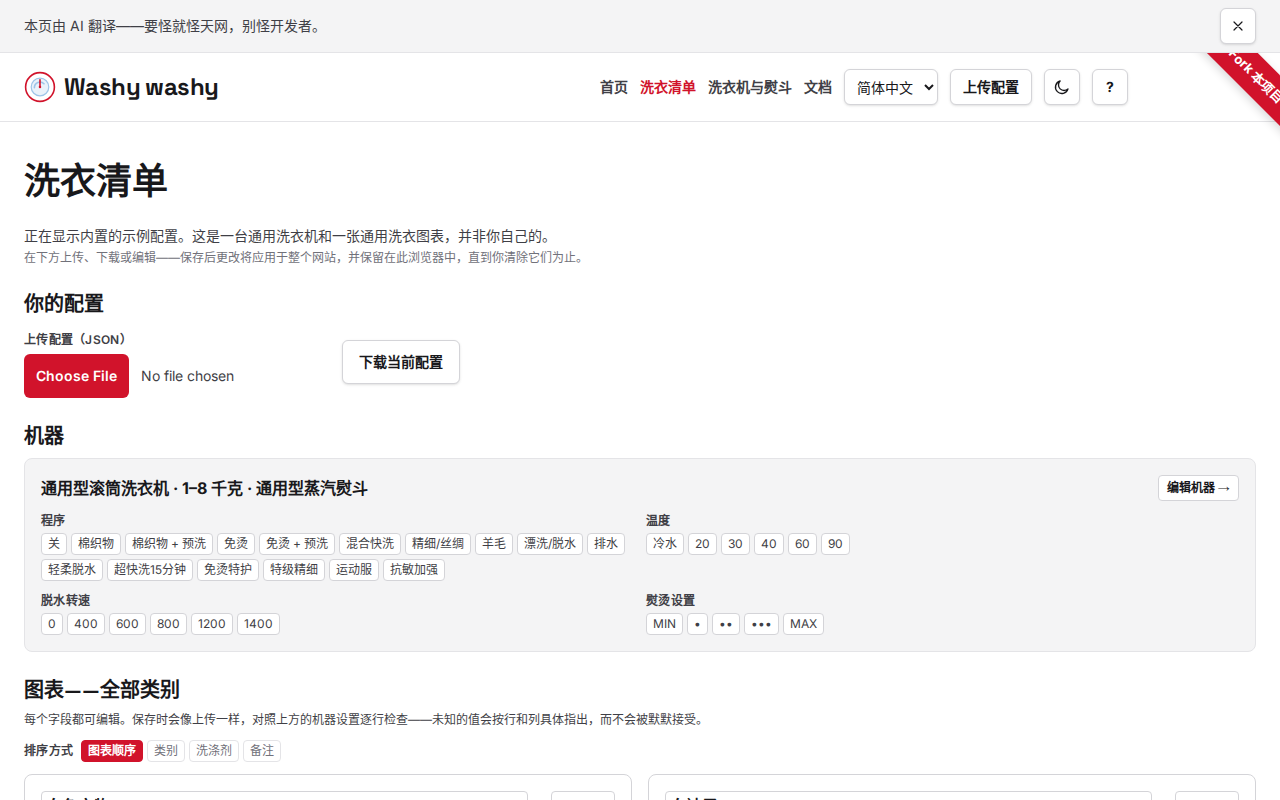Sort by 洗涤剂

214,750
